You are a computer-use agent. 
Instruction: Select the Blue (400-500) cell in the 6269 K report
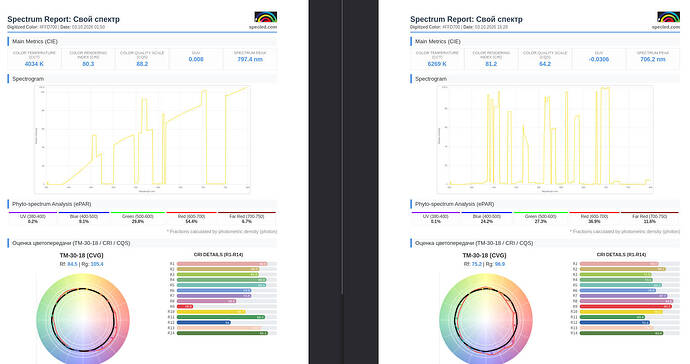[487, 218]
